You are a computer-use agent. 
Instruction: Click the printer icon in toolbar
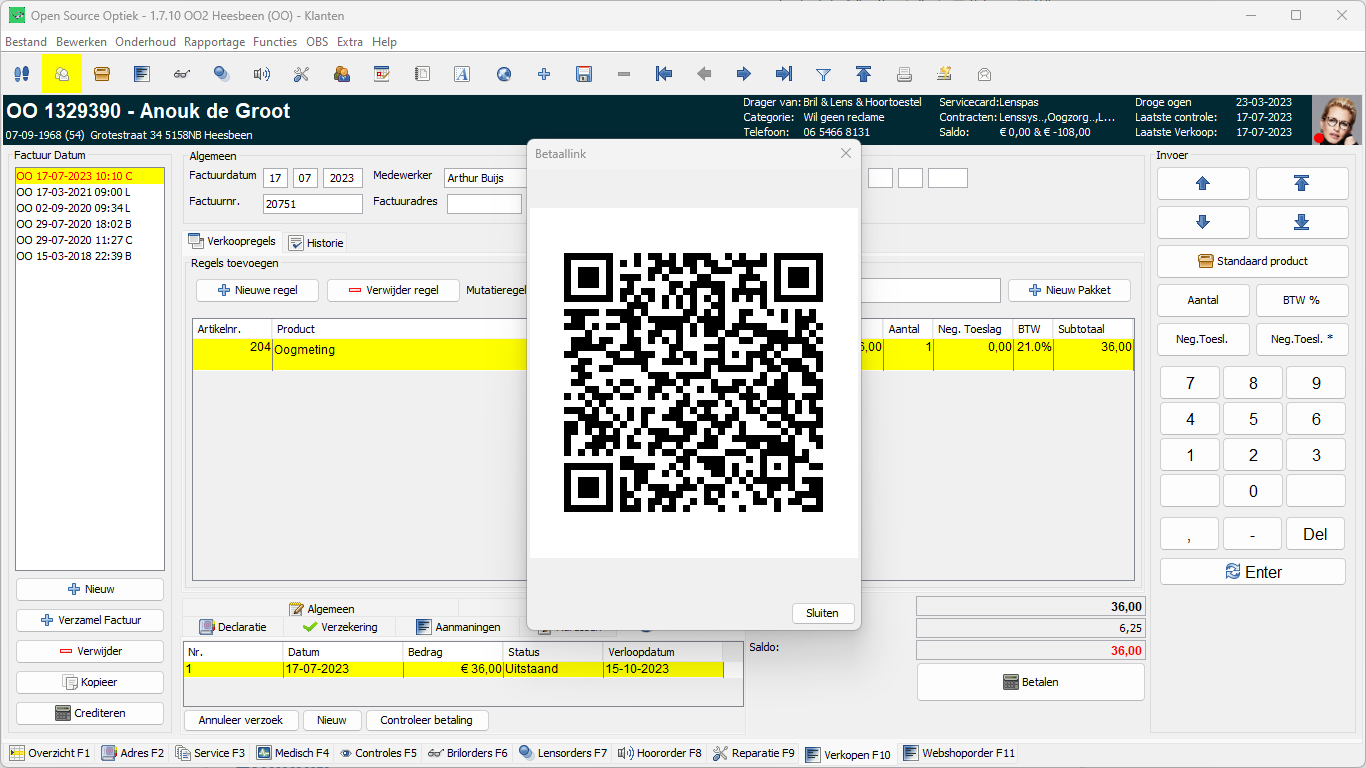click(x=904, y=74)
